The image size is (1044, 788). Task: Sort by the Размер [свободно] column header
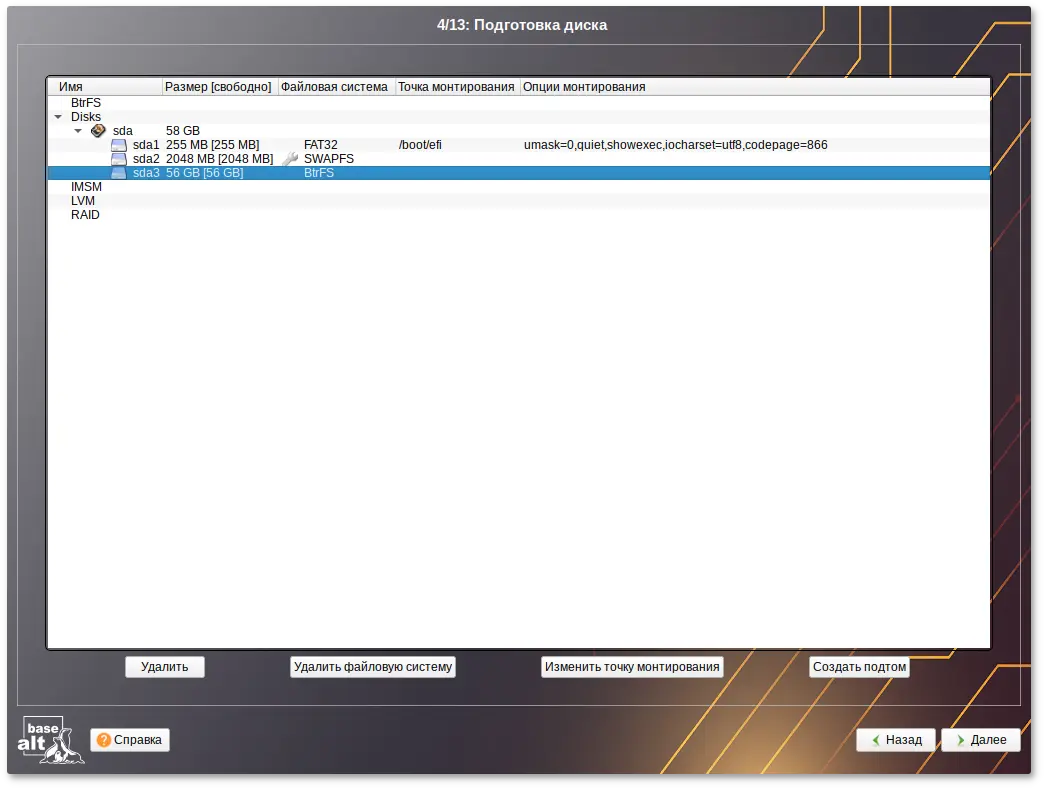(218, 87)
